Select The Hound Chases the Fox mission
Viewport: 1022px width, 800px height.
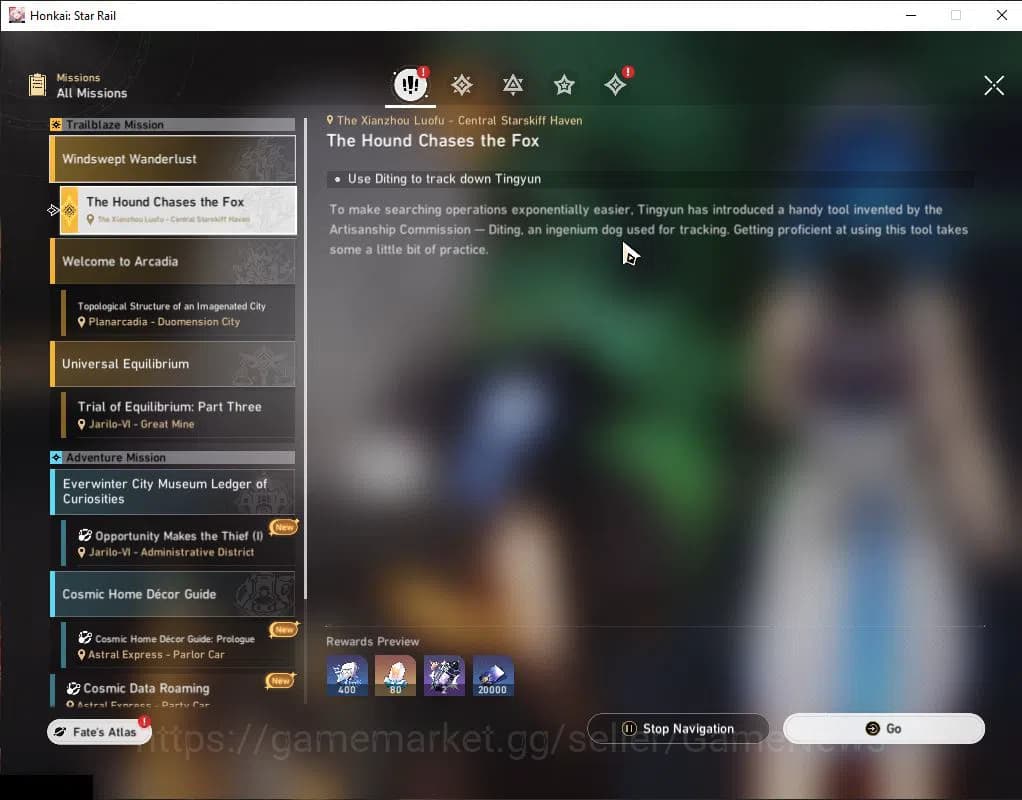pos(178,210)
